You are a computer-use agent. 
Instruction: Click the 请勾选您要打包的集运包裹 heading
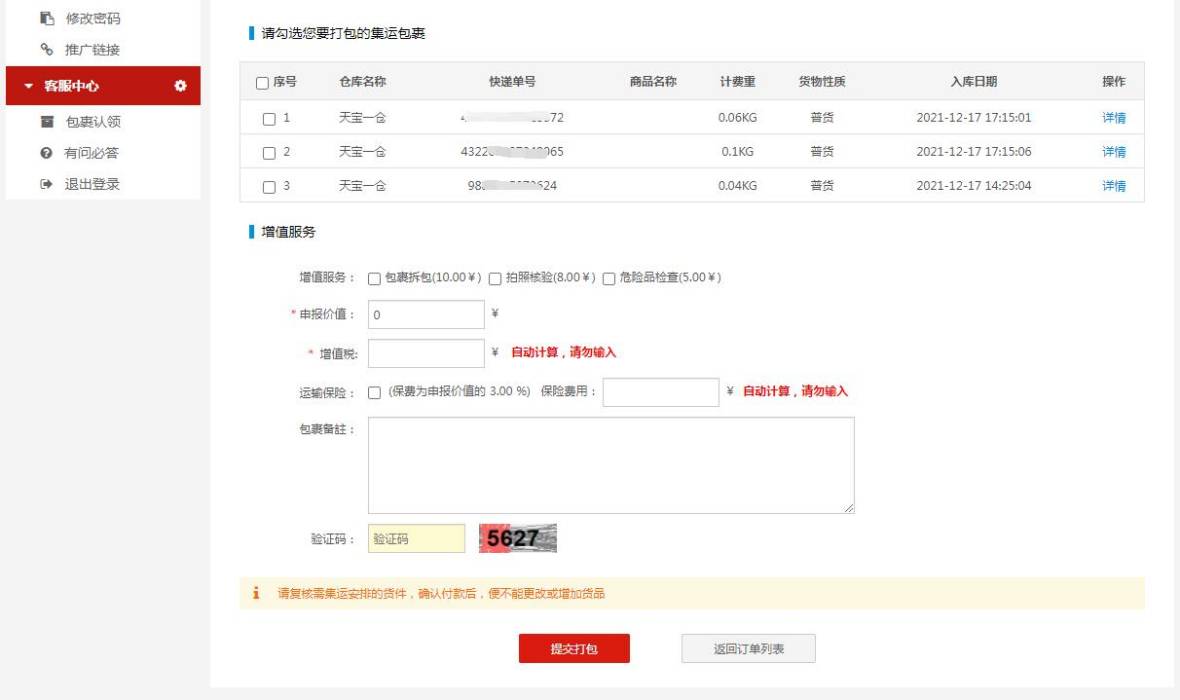point(343,33)
